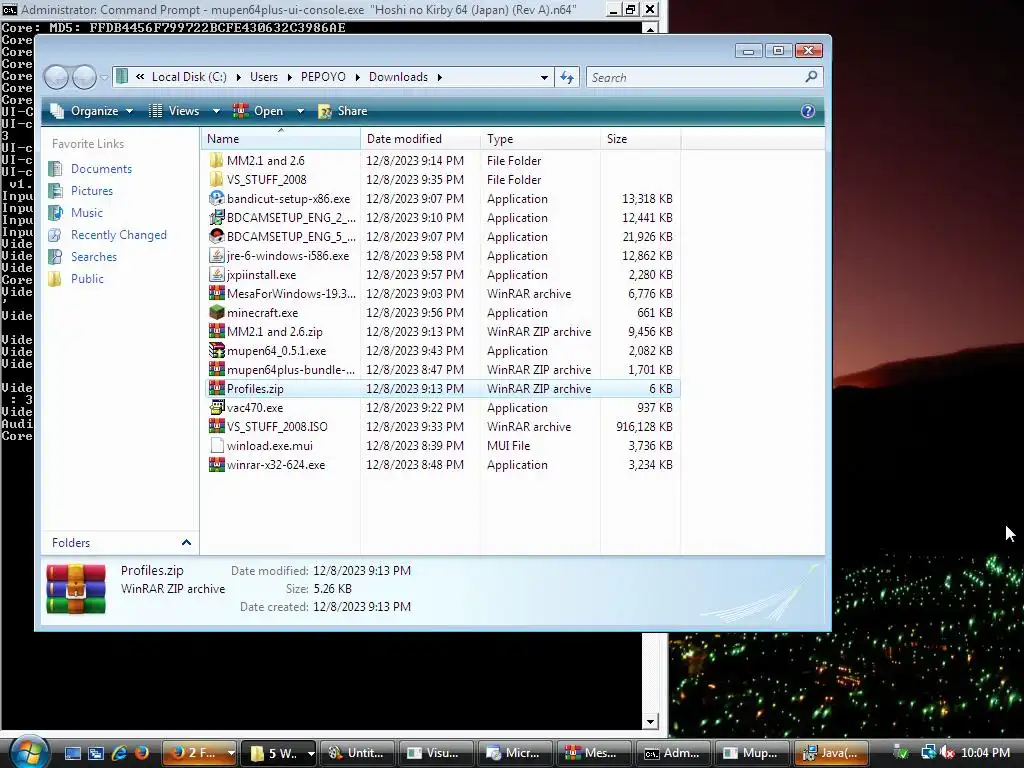1024x768 pixels.
Task: Expand the Folders pane chevron
Action: point(186,543)
